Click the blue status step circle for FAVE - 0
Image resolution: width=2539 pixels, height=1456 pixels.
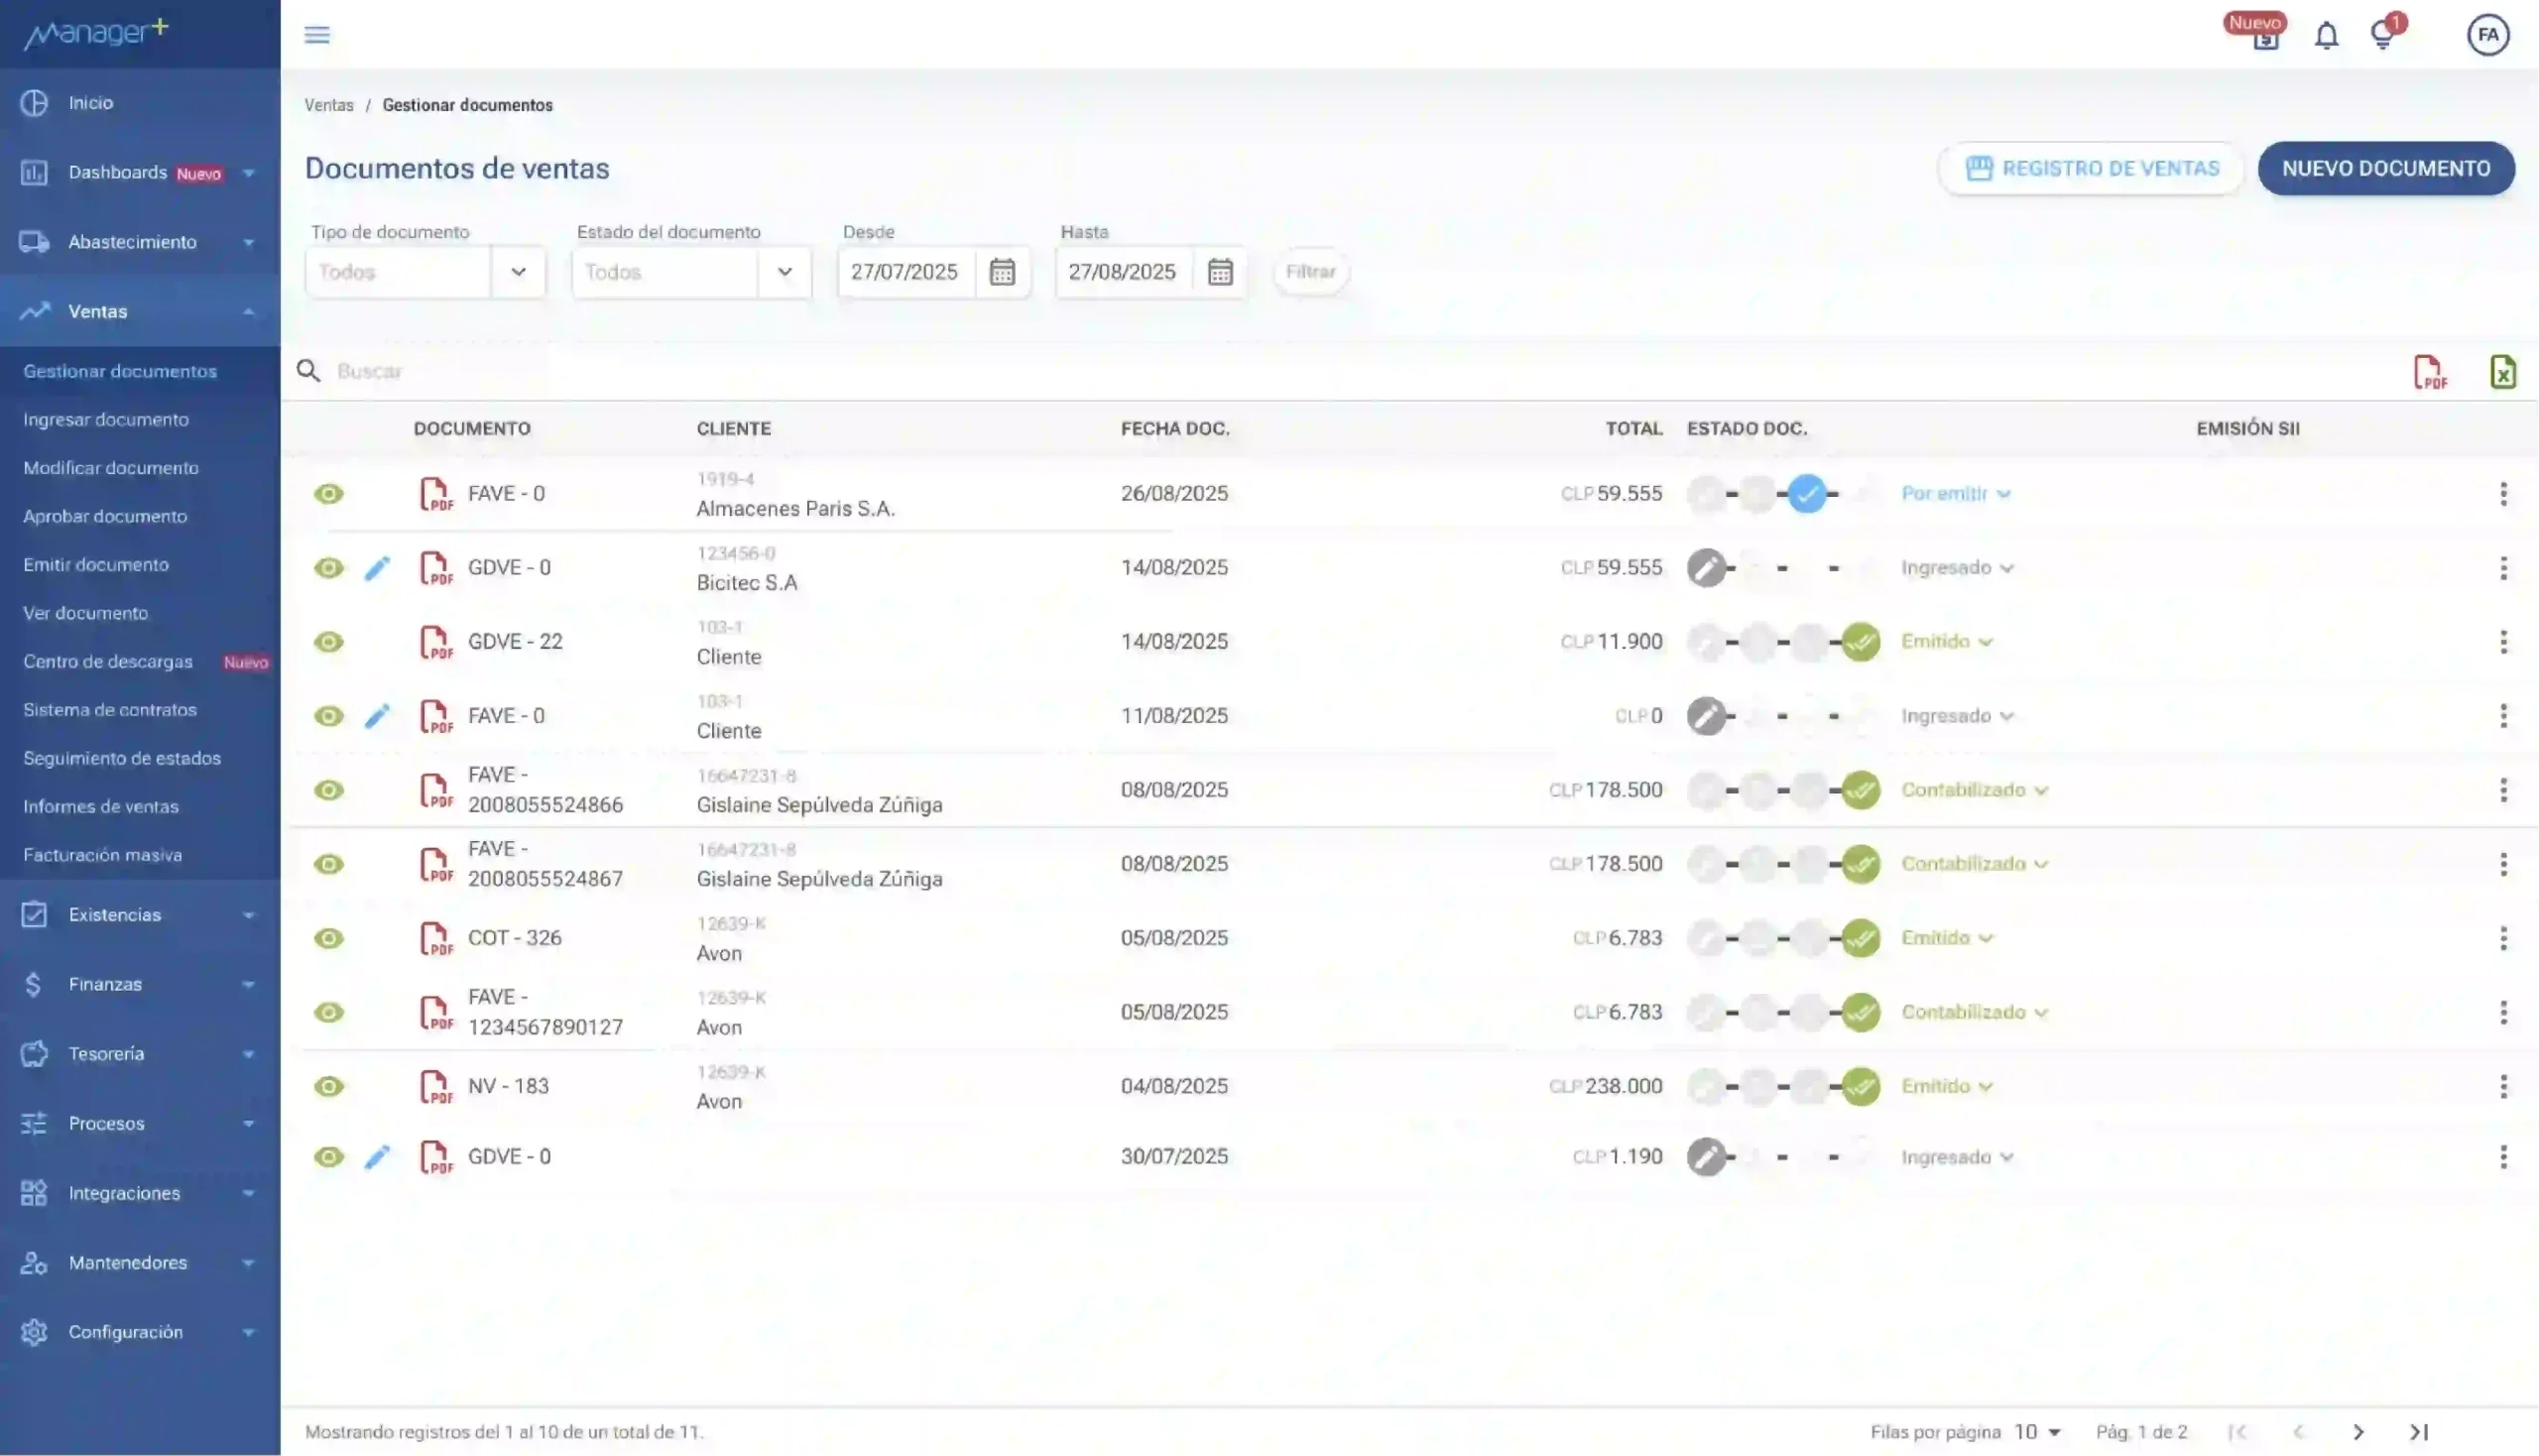pyautogui.click(x=1807, y=494)
